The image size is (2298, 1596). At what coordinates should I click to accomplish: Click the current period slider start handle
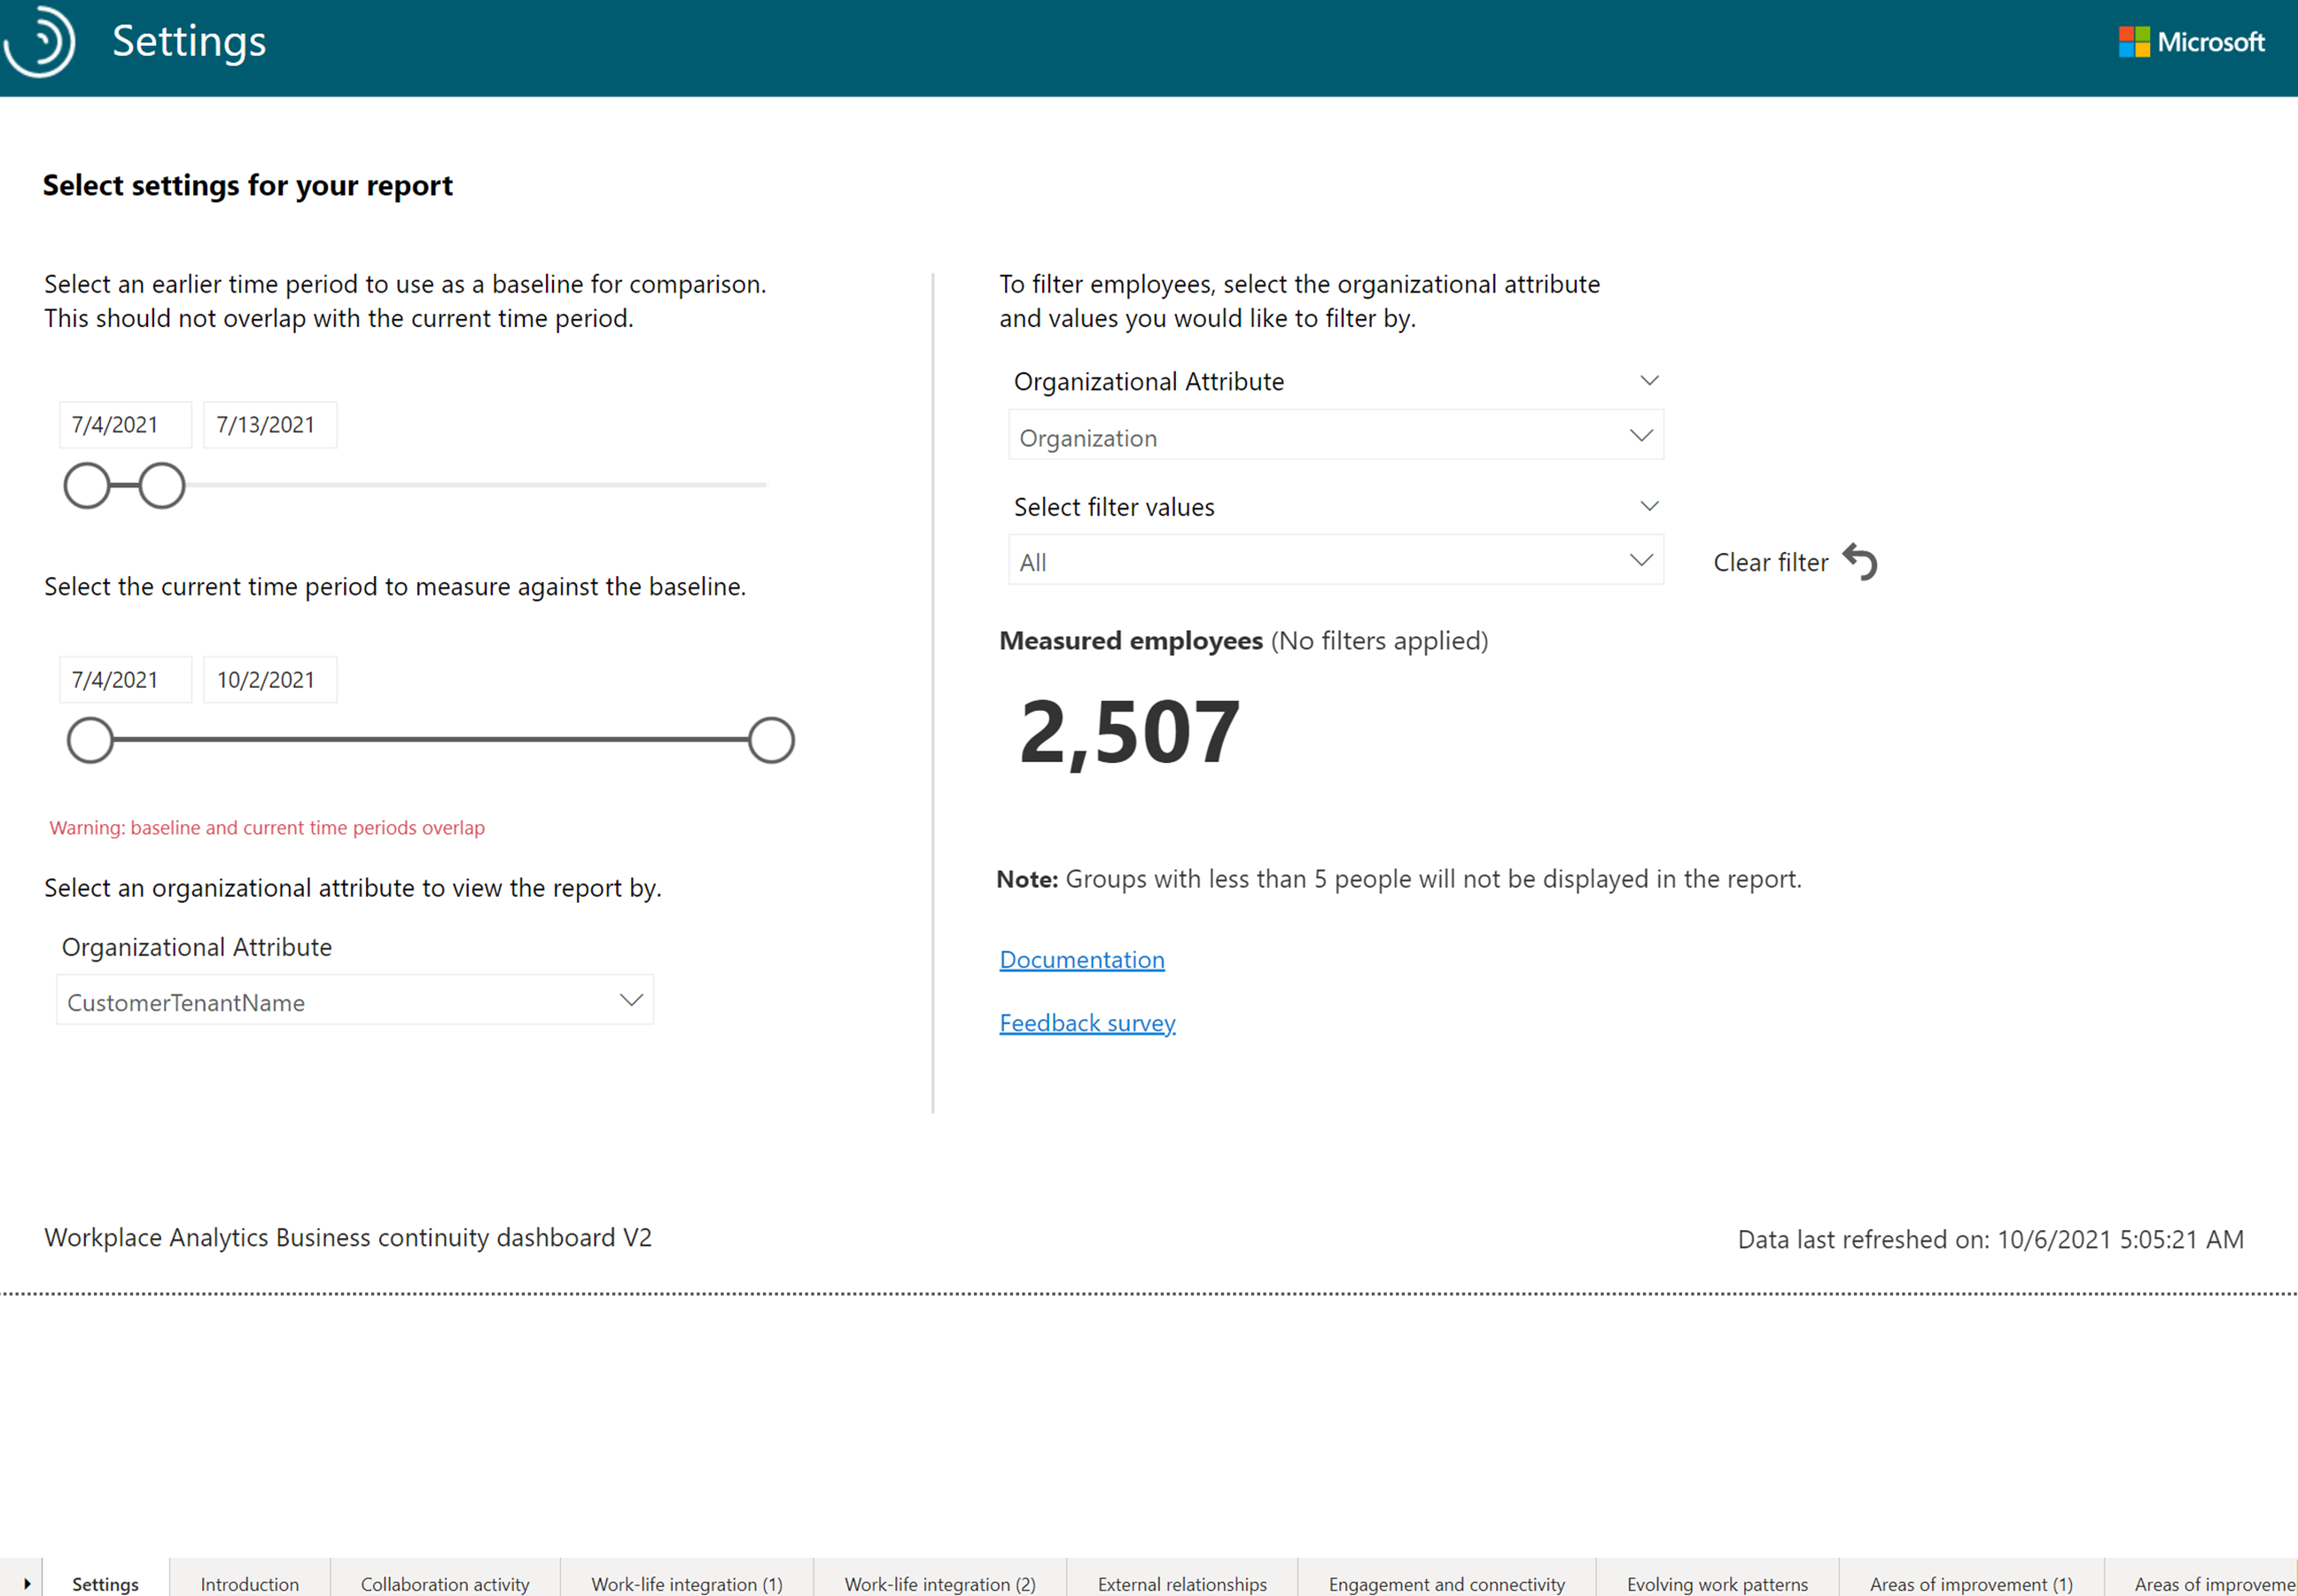tap(90, 740)
